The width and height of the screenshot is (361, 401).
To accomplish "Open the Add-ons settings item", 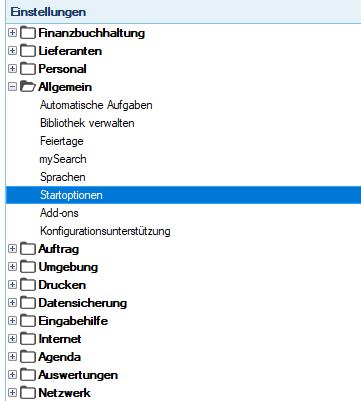I will 59,213.
